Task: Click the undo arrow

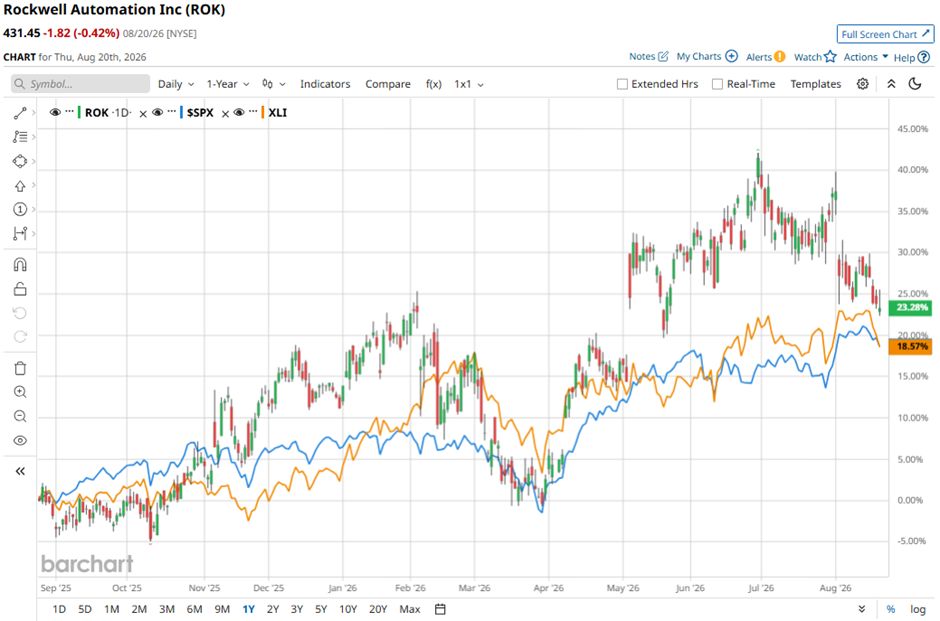Action: pyautogui.click(x=20, y=313)
